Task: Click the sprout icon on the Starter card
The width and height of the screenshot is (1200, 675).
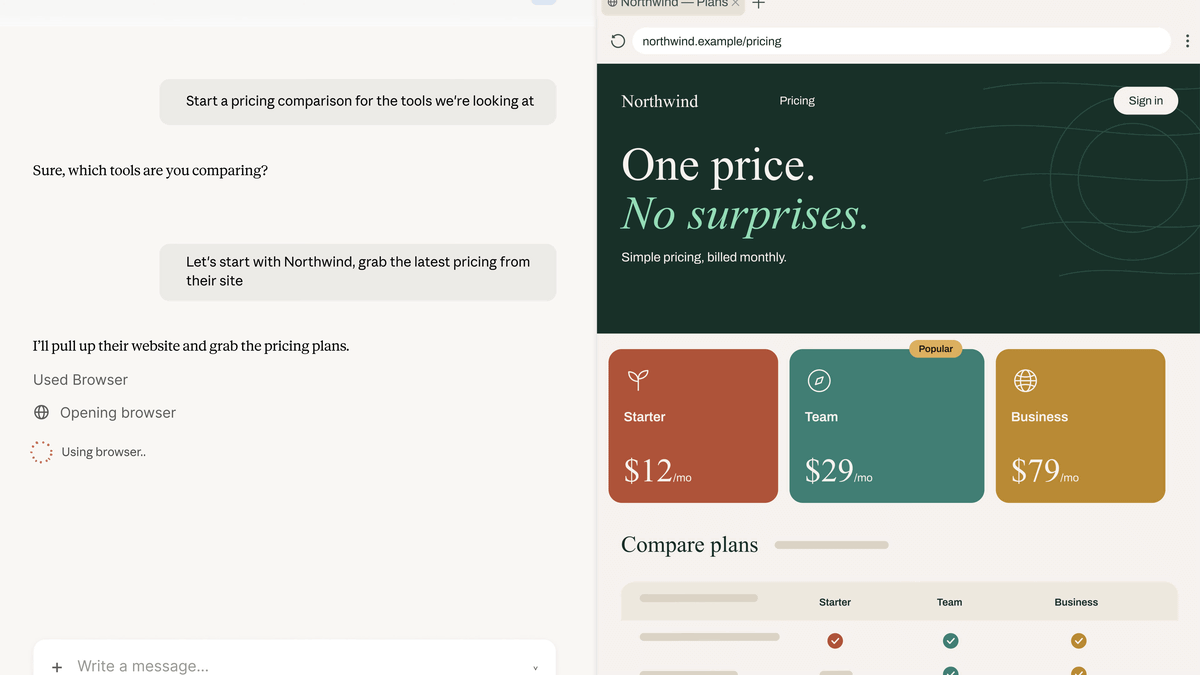Action: coord(638,380)
